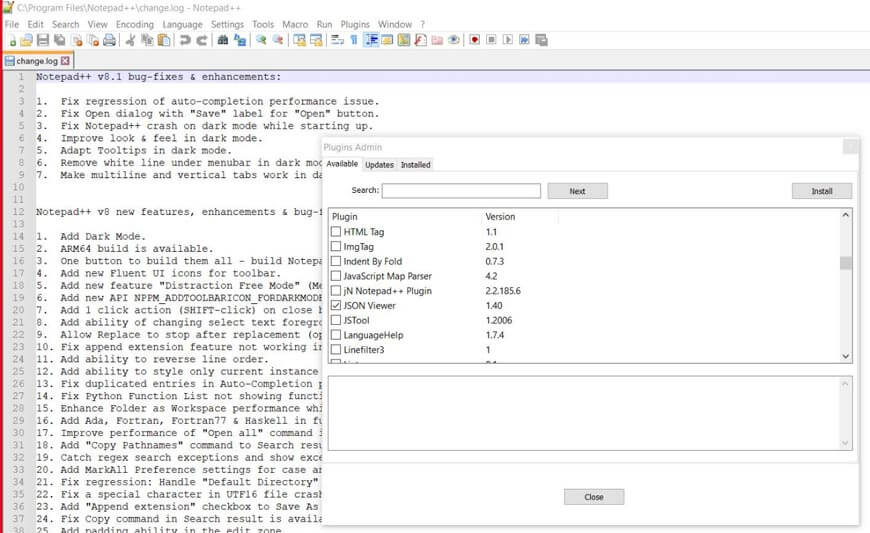The height and width of the screenshot is (533, 870).
Task: Focus the plugin Search input field
Action: (461, 191)
